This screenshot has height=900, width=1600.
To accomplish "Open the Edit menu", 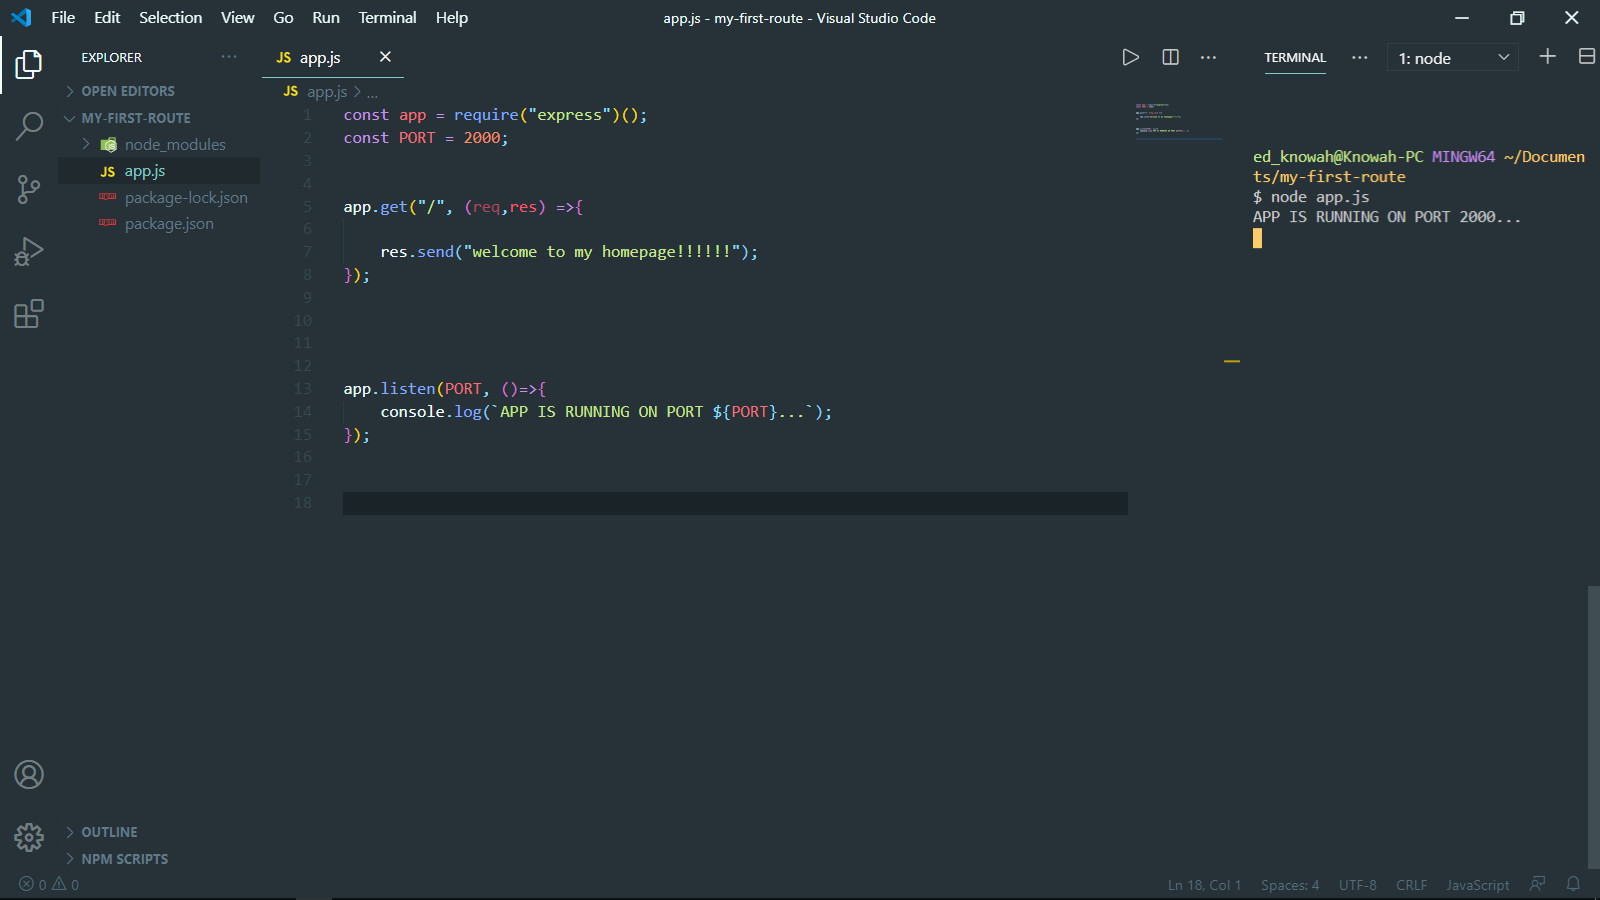I will coord(107,18).
